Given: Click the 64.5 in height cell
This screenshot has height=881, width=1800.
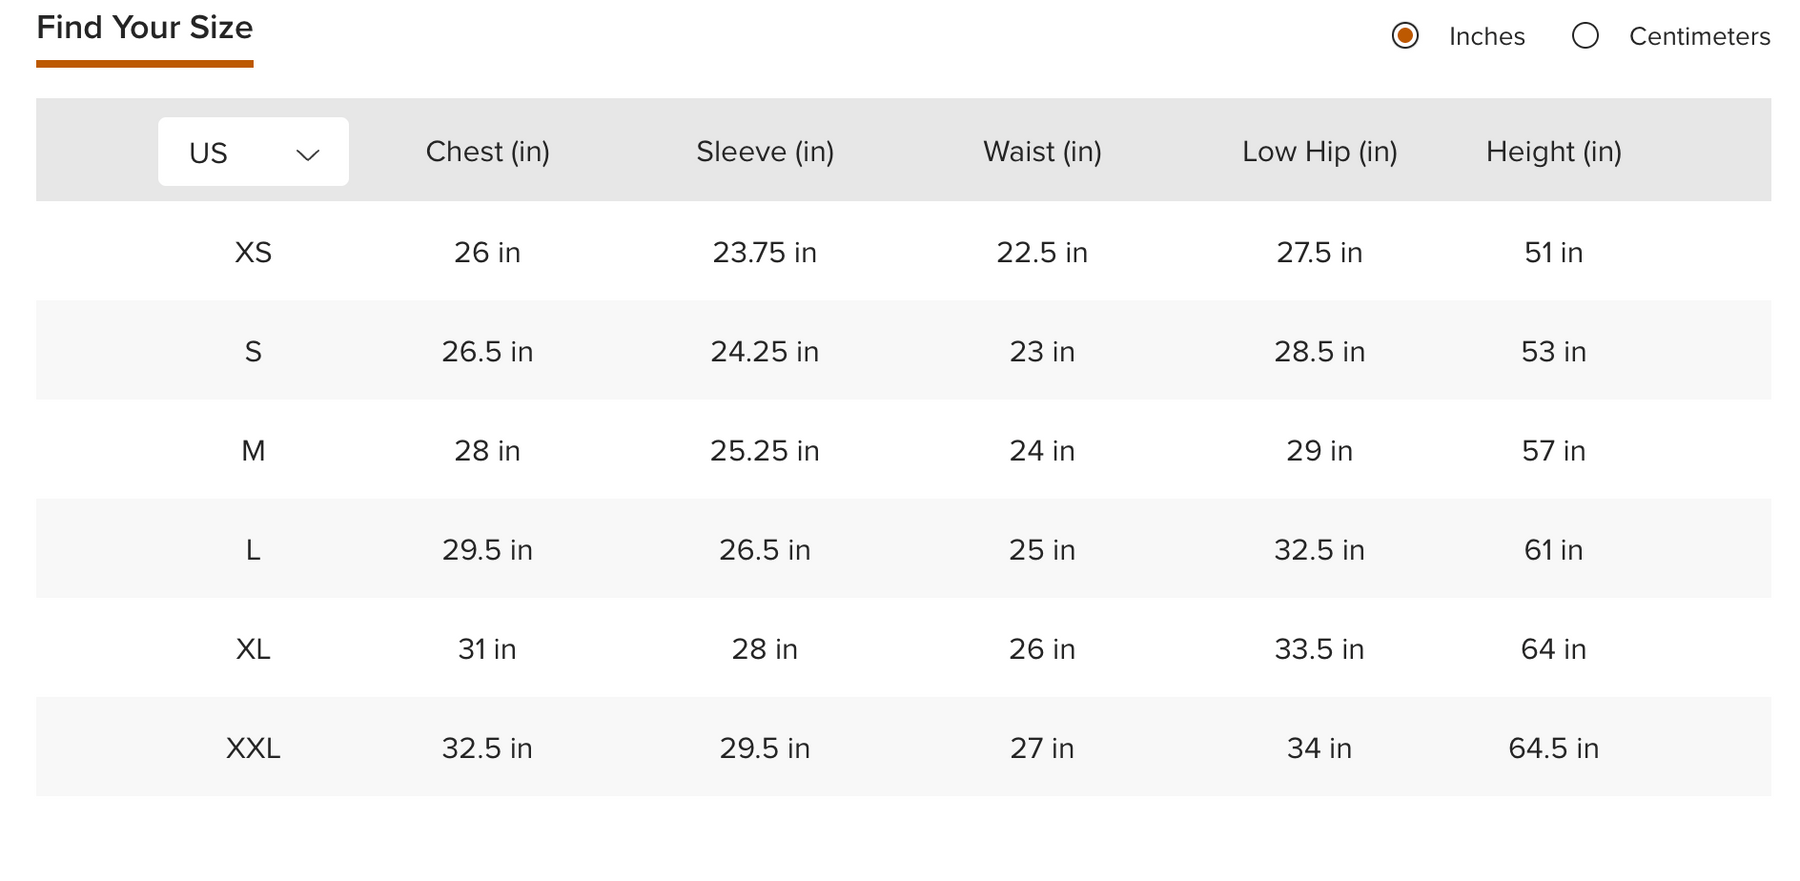Looking at the screenshot, I should pyautogui.click(x=1554, y=748).
